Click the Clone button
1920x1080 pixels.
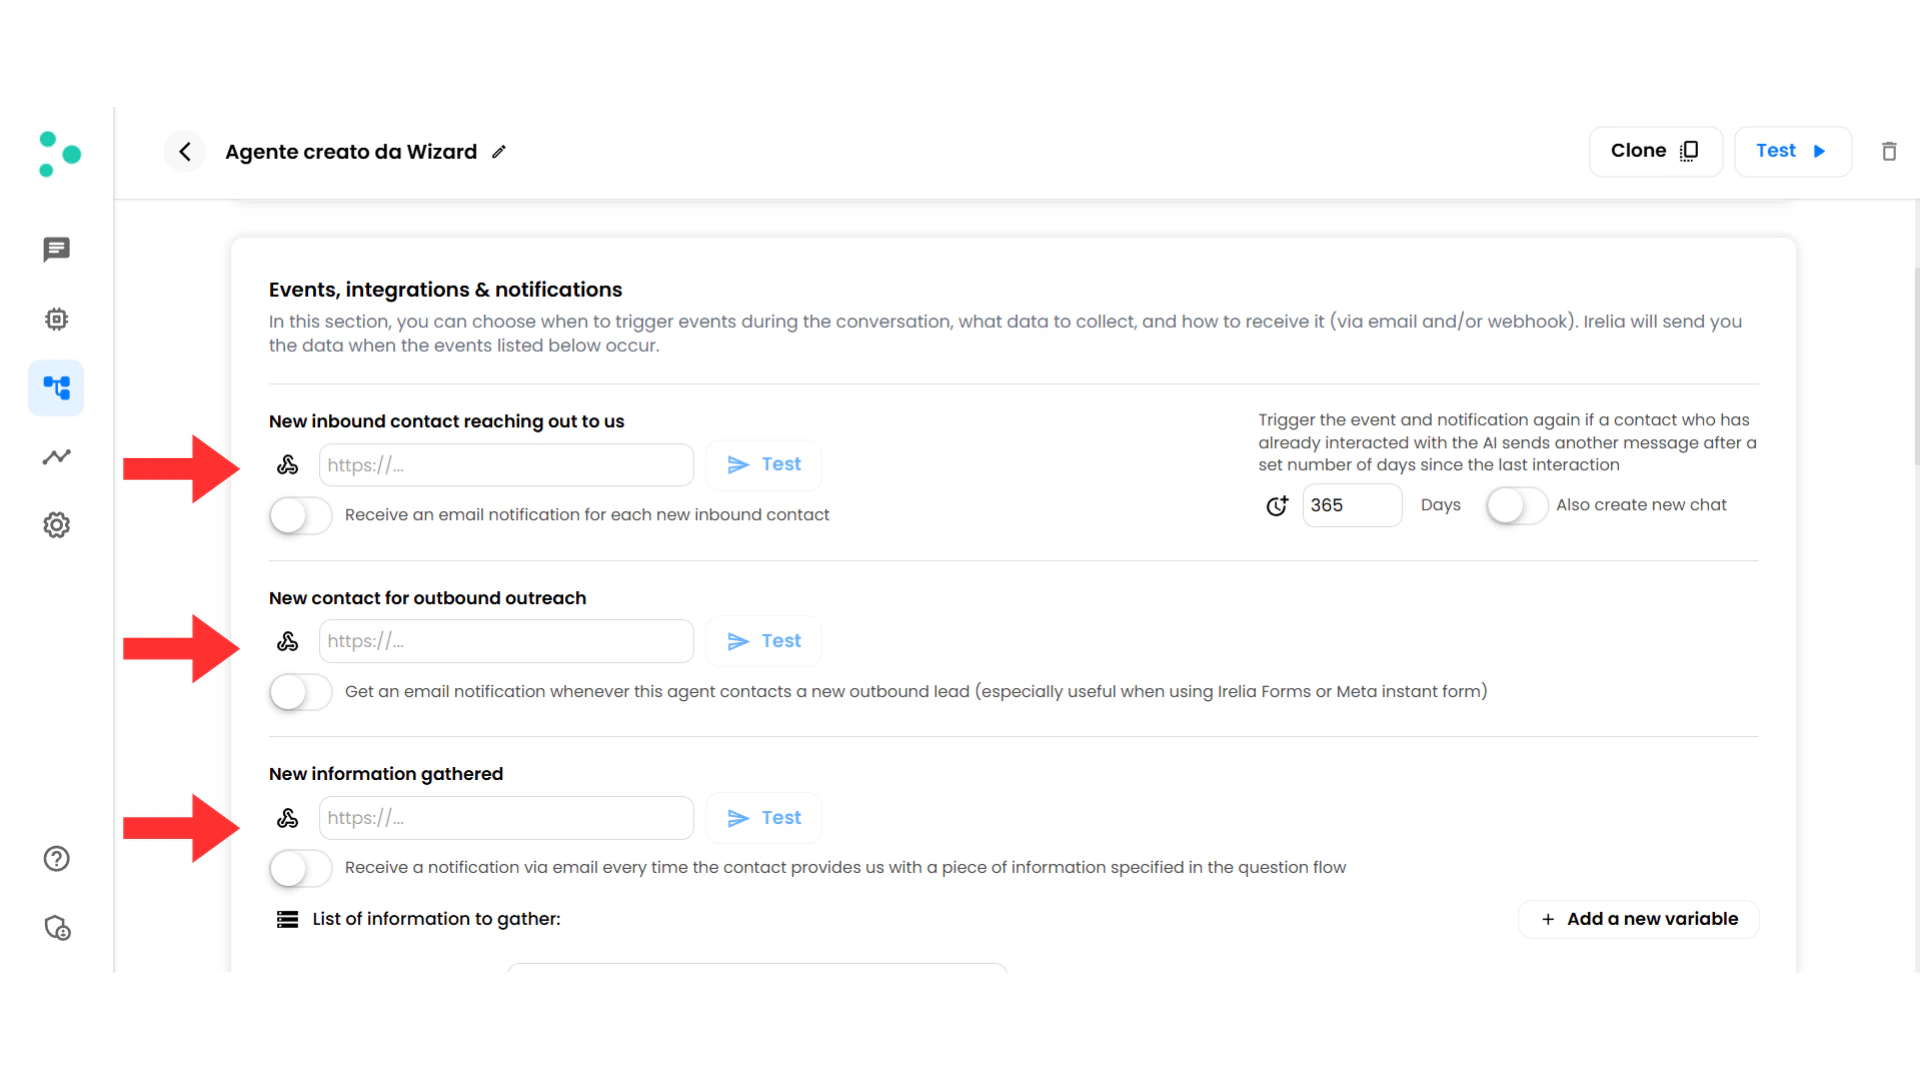[x=1655, y=151]
